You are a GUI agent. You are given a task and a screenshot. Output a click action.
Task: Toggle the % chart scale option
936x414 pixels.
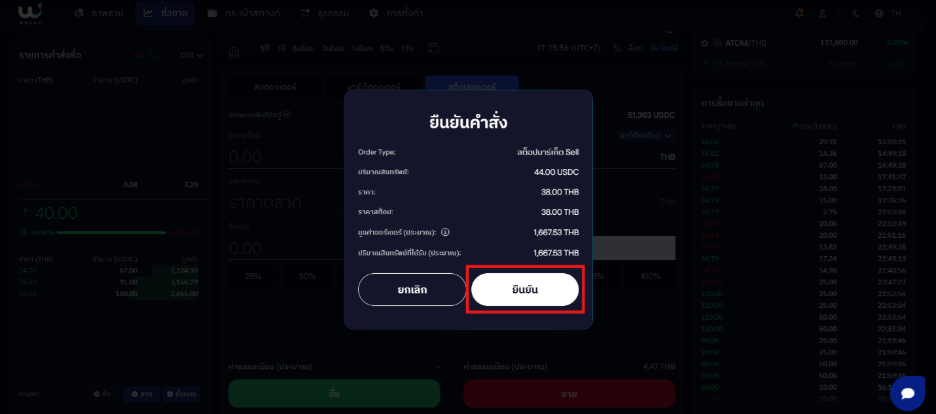point(617,48)
